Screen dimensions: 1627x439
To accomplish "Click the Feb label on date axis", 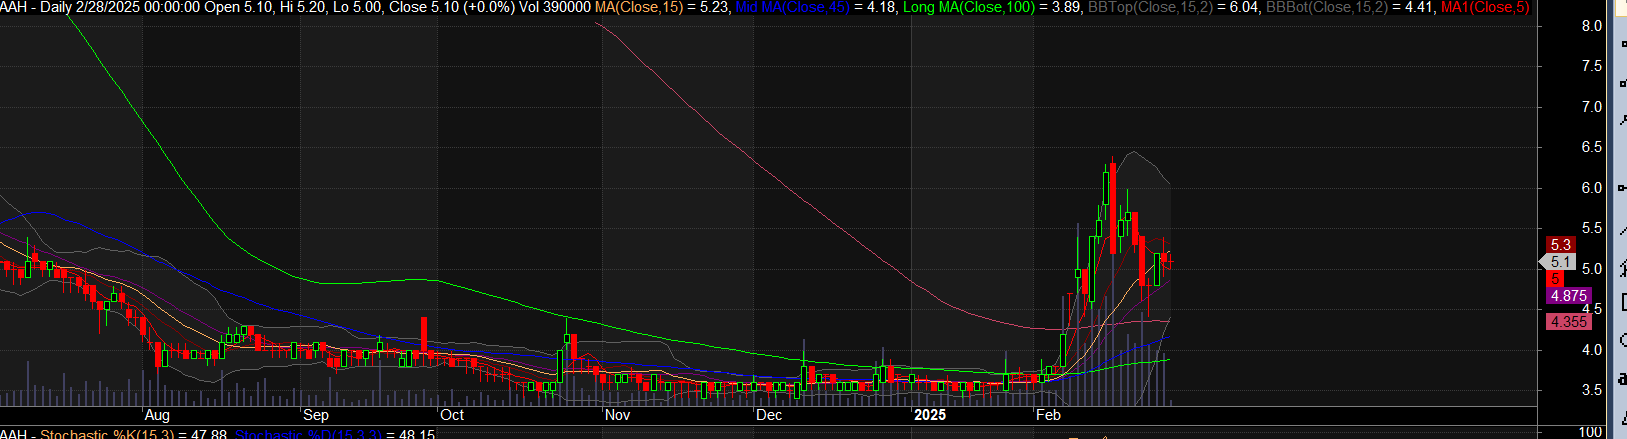I will (1048, 415).
